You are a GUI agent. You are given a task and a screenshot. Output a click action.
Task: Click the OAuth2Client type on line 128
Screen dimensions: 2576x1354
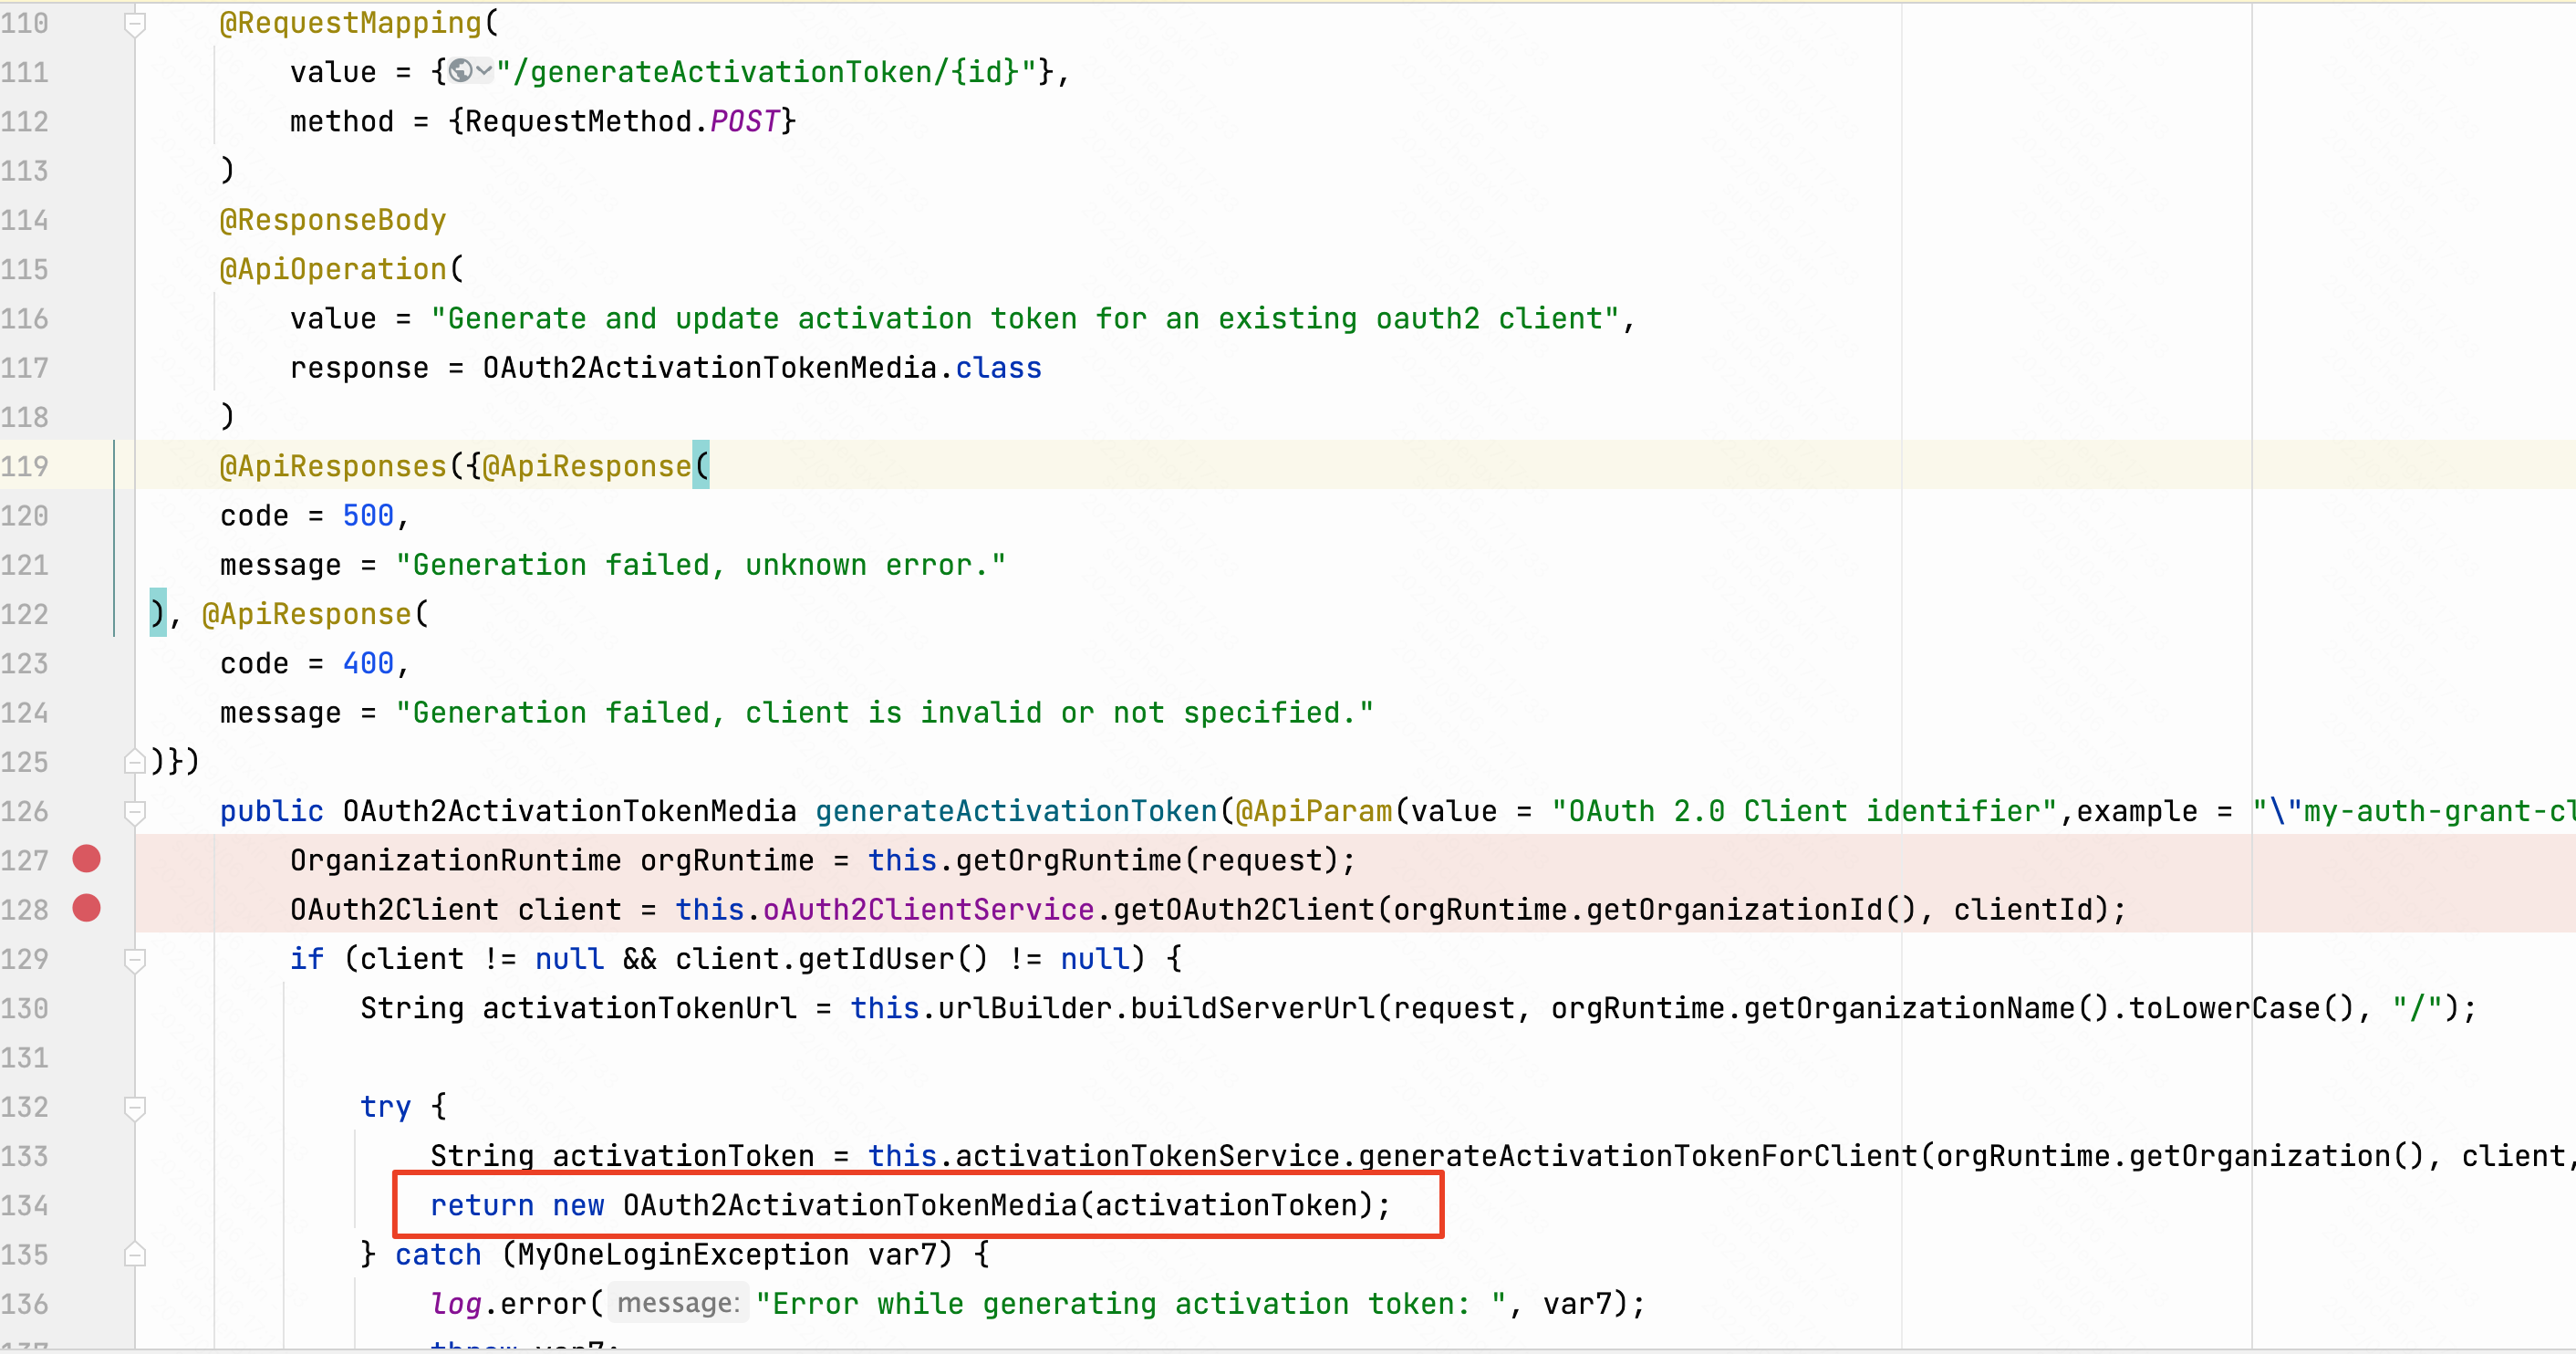pos(394,909)
